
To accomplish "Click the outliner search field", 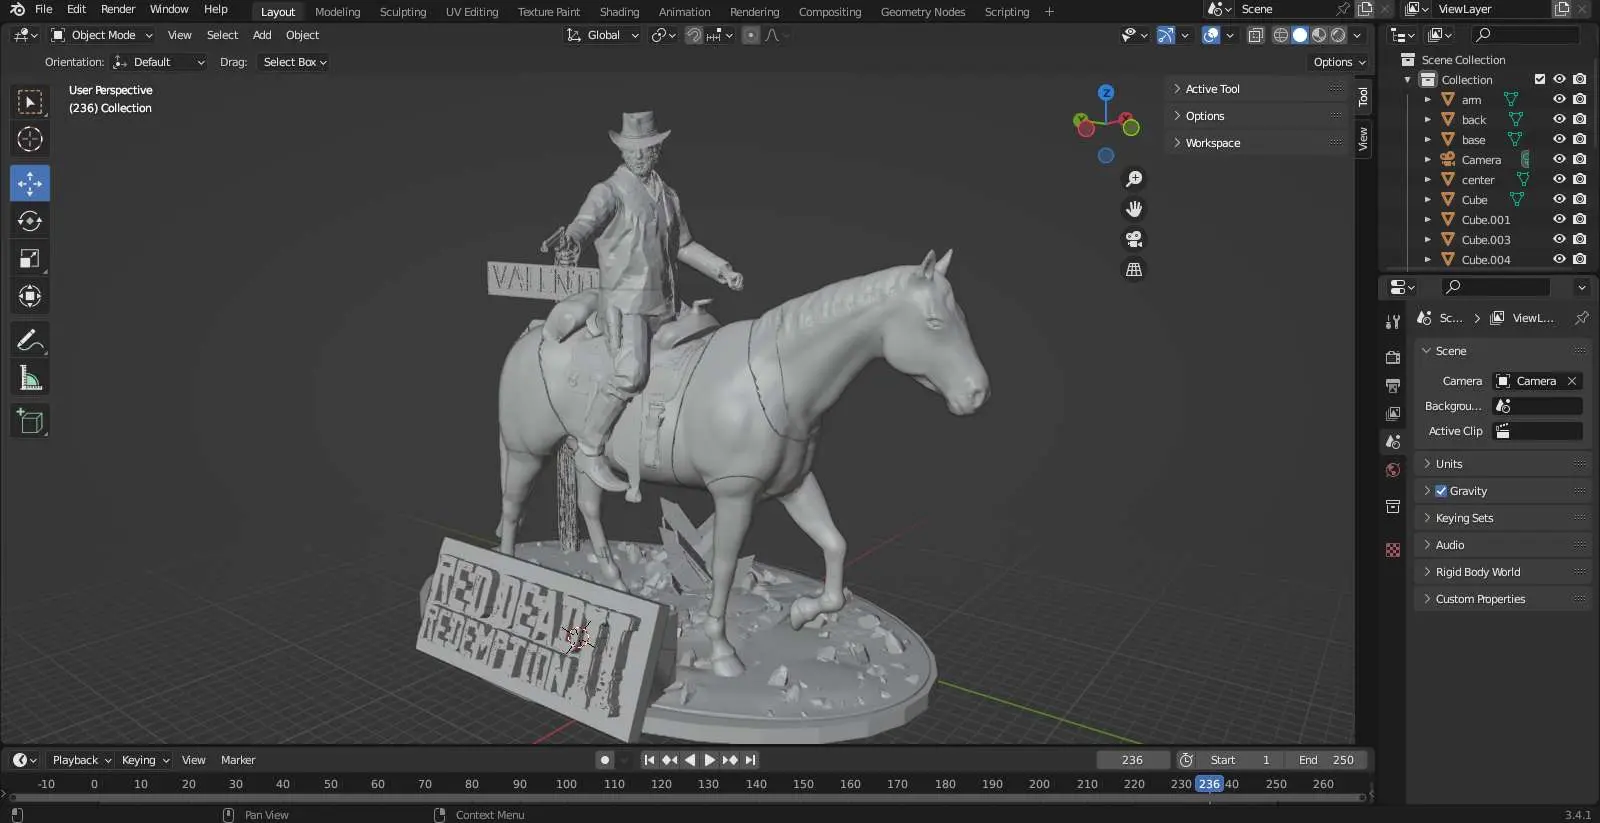I will [1527, 35].
